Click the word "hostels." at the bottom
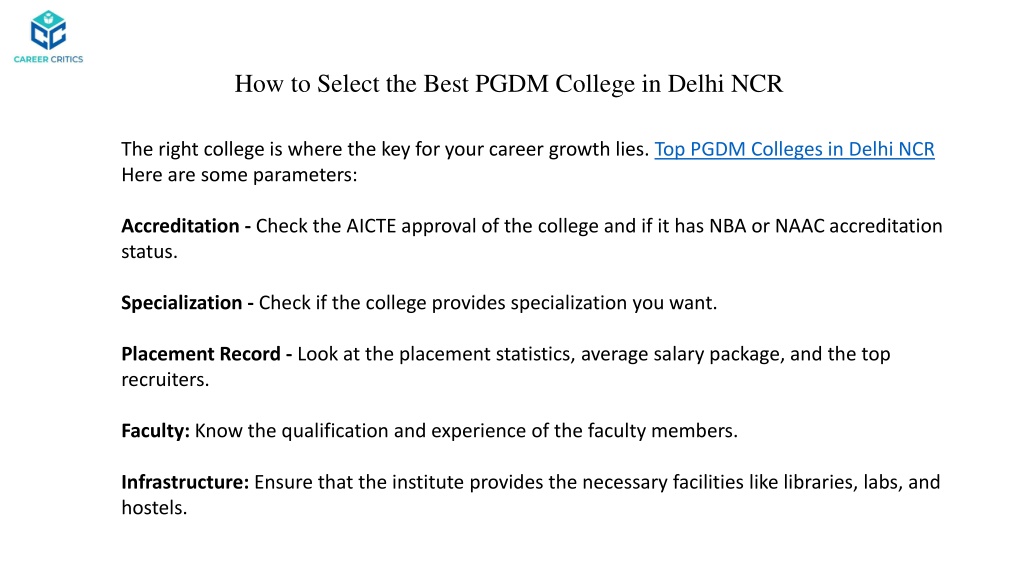Screen dimensions: 1024x576 pyautogui.click(x=154, y=508)
